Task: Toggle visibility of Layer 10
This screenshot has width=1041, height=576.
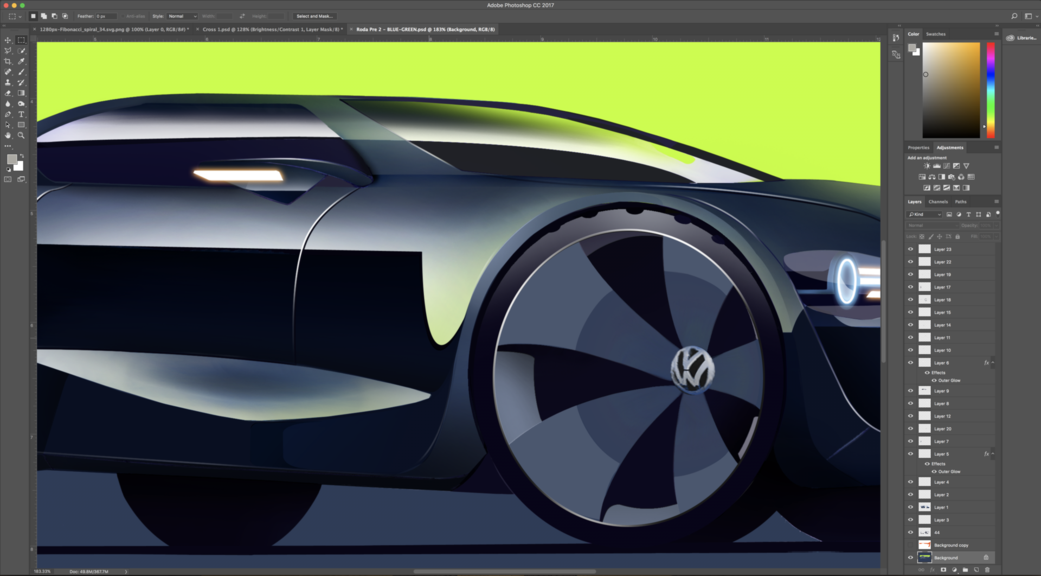Action: click(910, 350)
